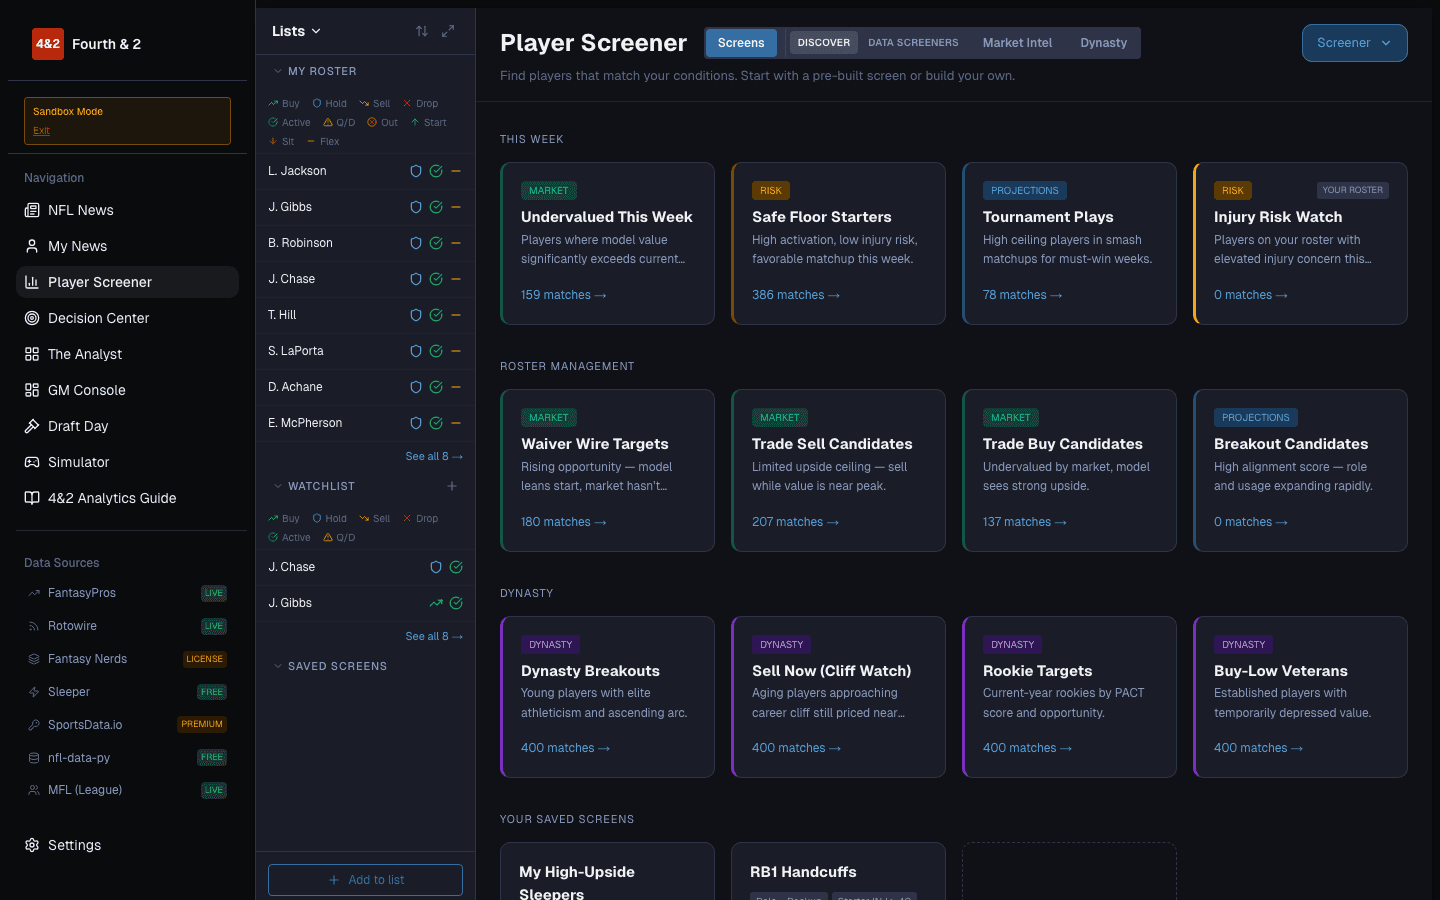Collapse the WATCHLIST section
The height and width of the screenshot is (900, 1440).
click(314, 486)
